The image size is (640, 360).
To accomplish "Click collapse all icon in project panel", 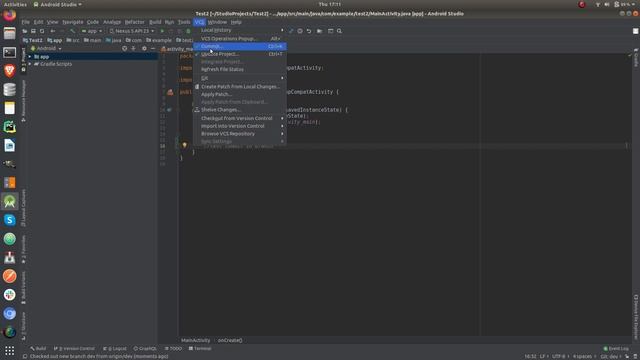I will point(133,48).
